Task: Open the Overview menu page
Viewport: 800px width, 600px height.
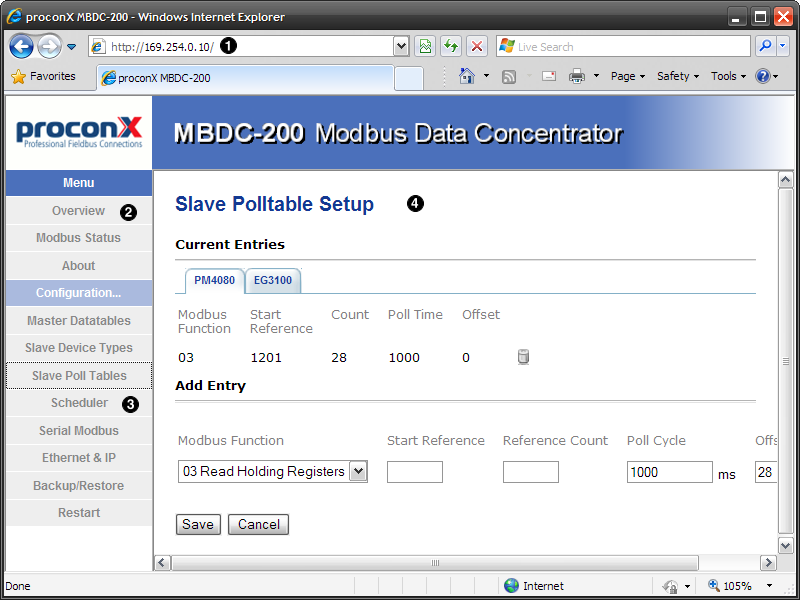Action: (x=79, y=211)
